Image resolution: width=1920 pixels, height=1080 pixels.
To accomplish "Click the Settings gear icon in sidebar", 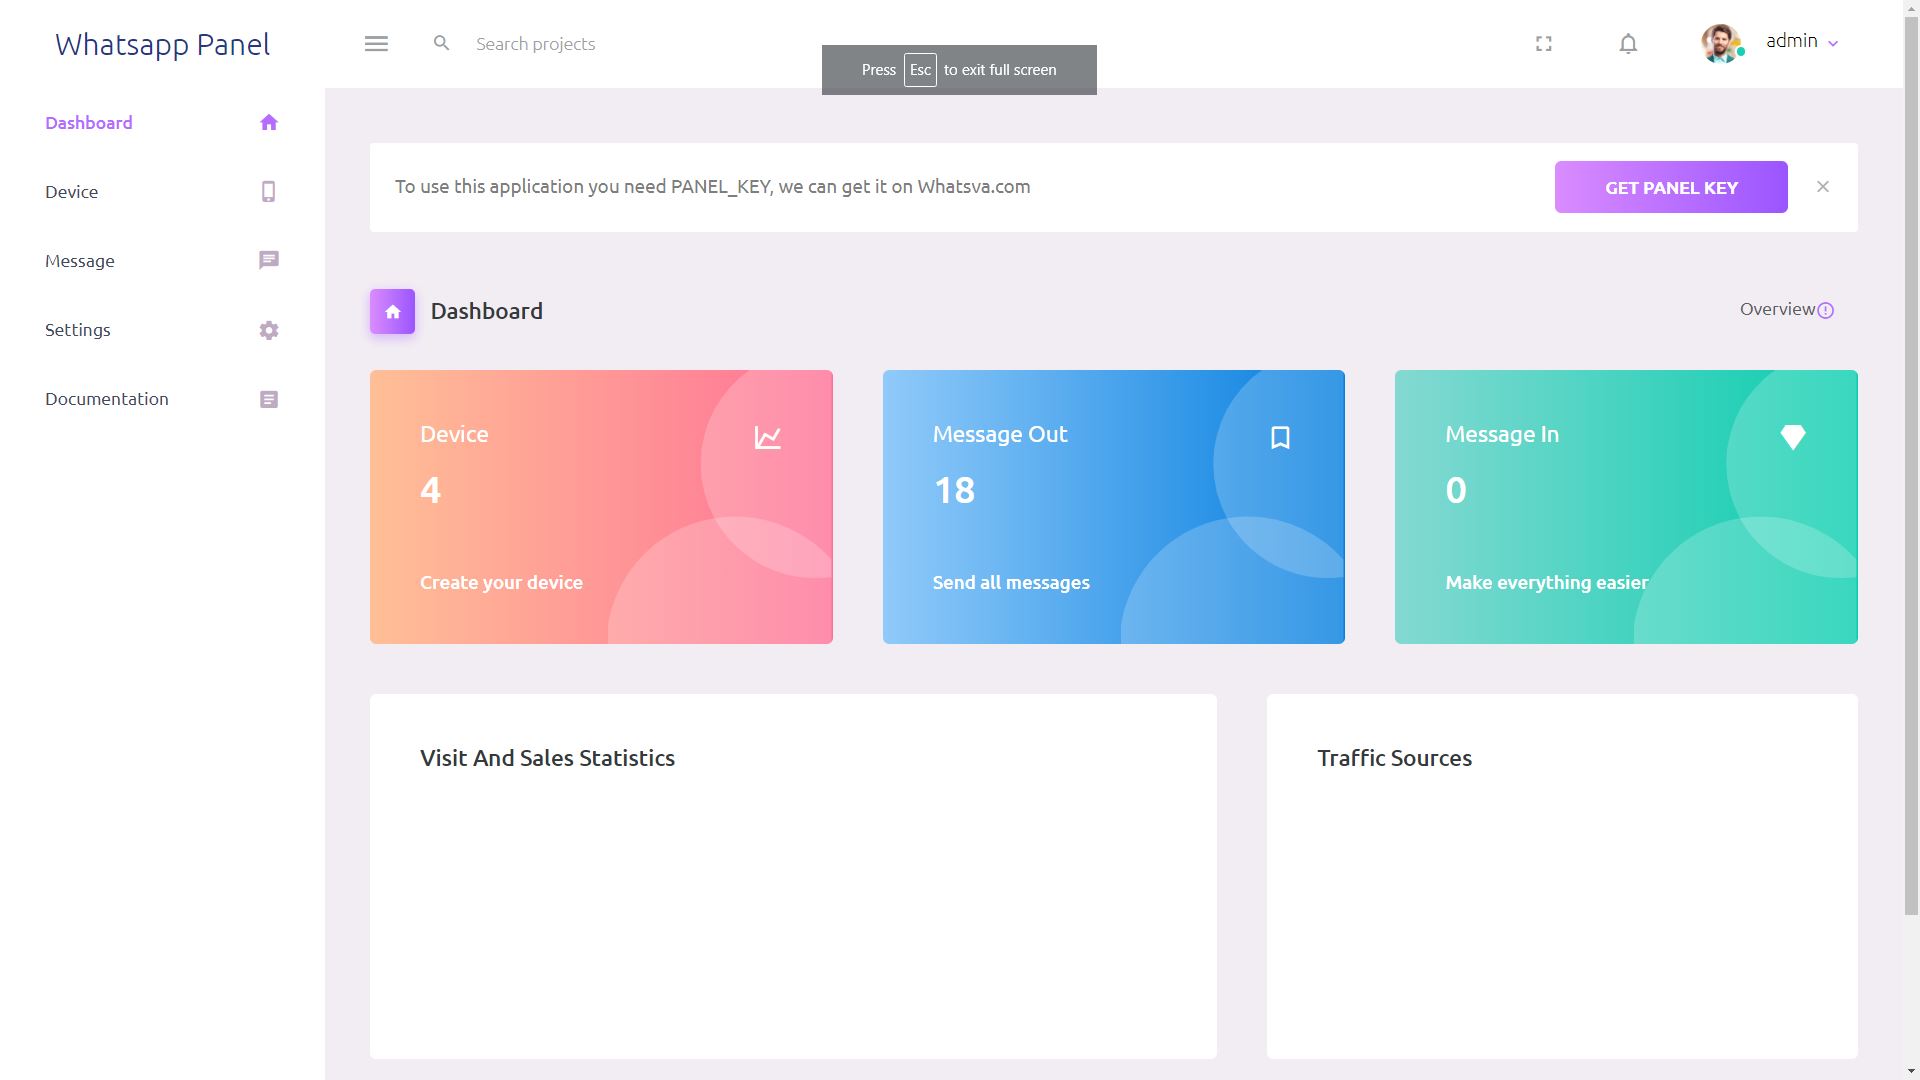I will pyautogui.click(x=268, y=330).
